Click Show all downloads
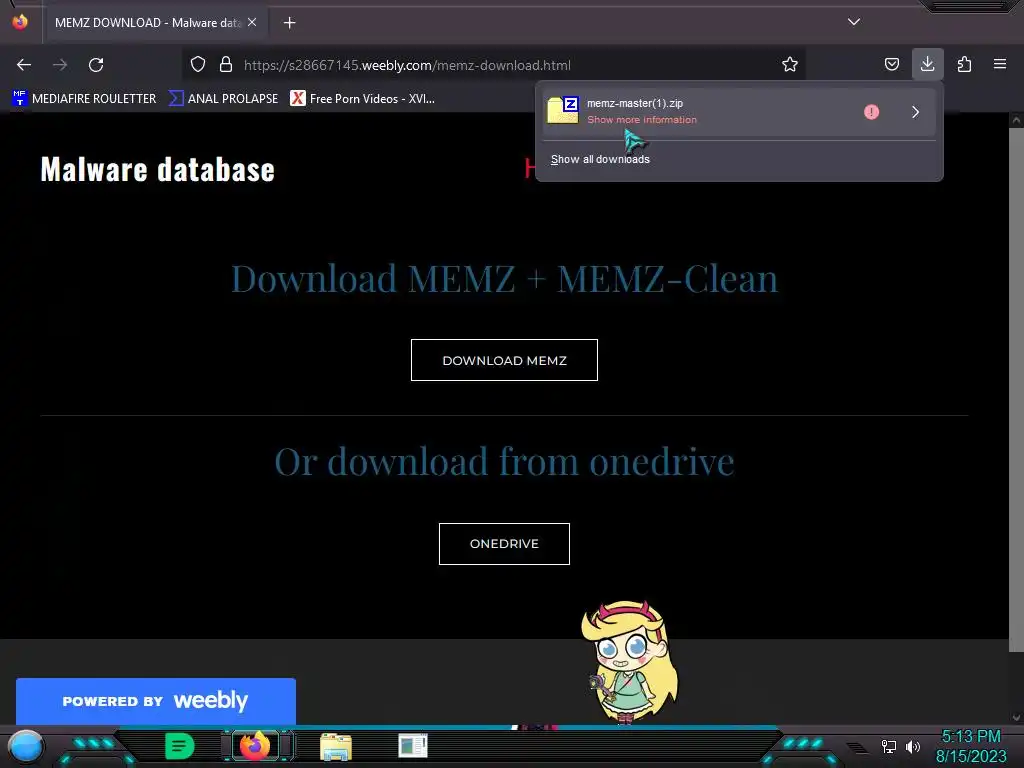This screenshot has height=768, width=1024. click(600, 159)
